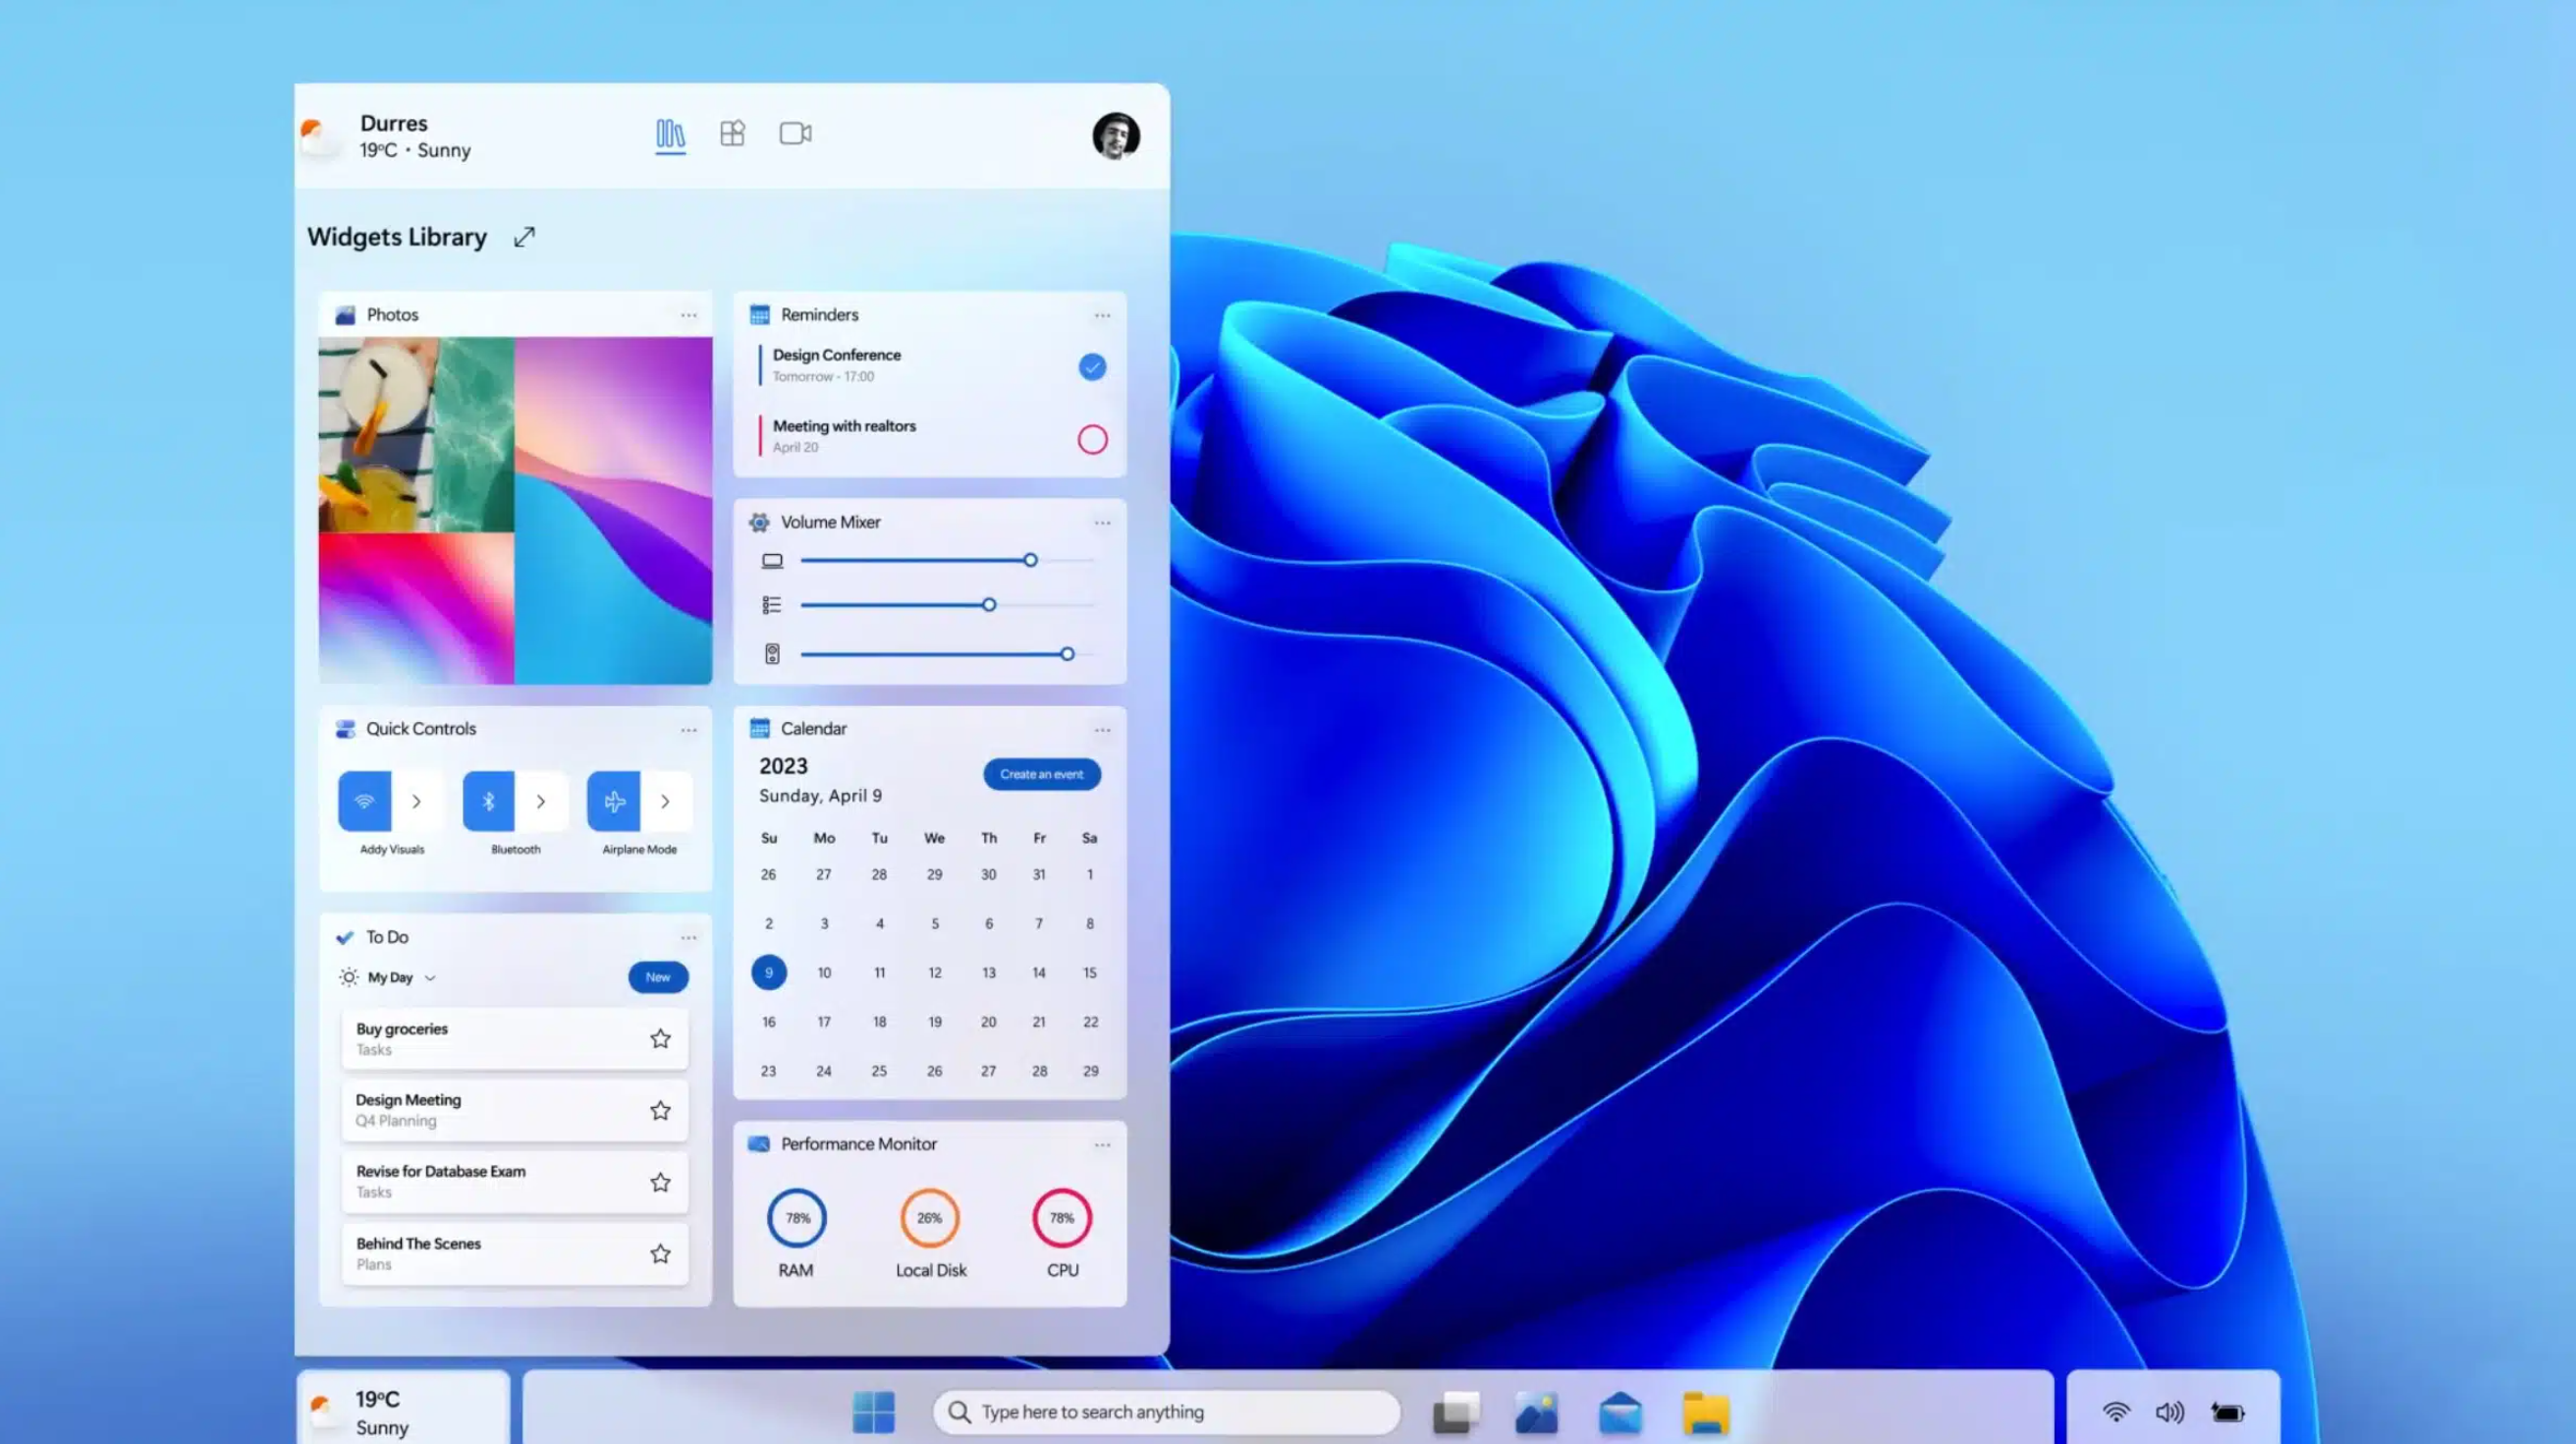The image size is (2576, 1444).
Task: Expand the My Day dropdown in To Do
Action: (430, 976)
